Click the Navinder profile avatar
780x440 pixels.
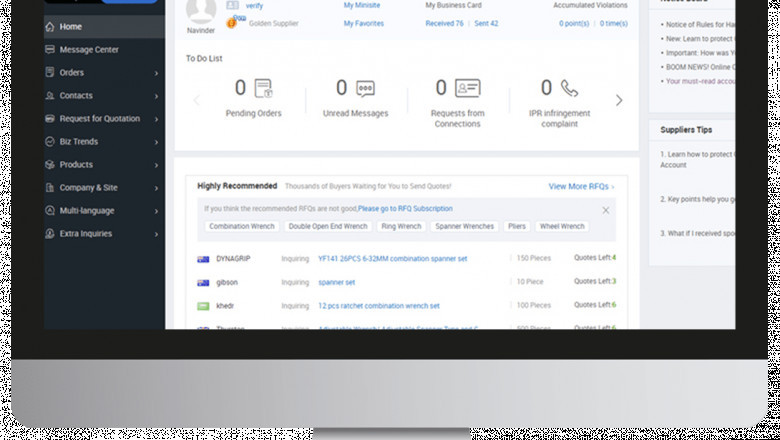201,11
